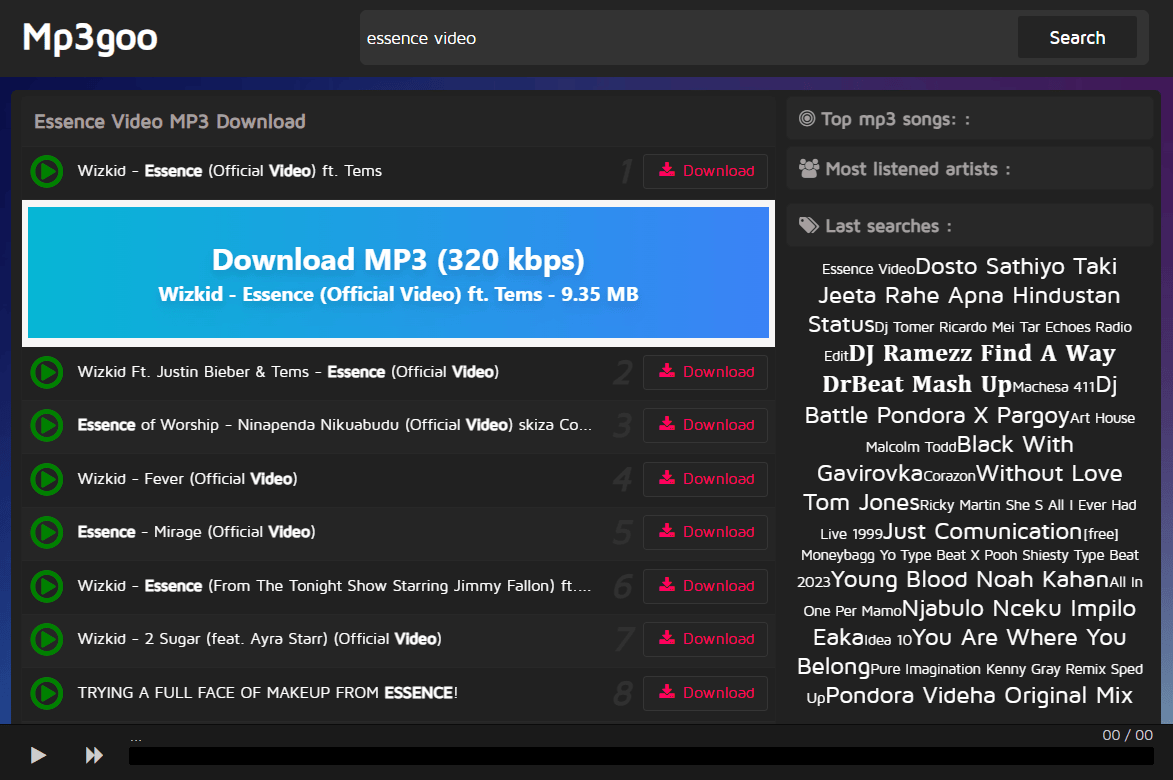Open Ricky Martin She S All search
This screenshot has height=780, width=1173.
tap(1028, 506)
